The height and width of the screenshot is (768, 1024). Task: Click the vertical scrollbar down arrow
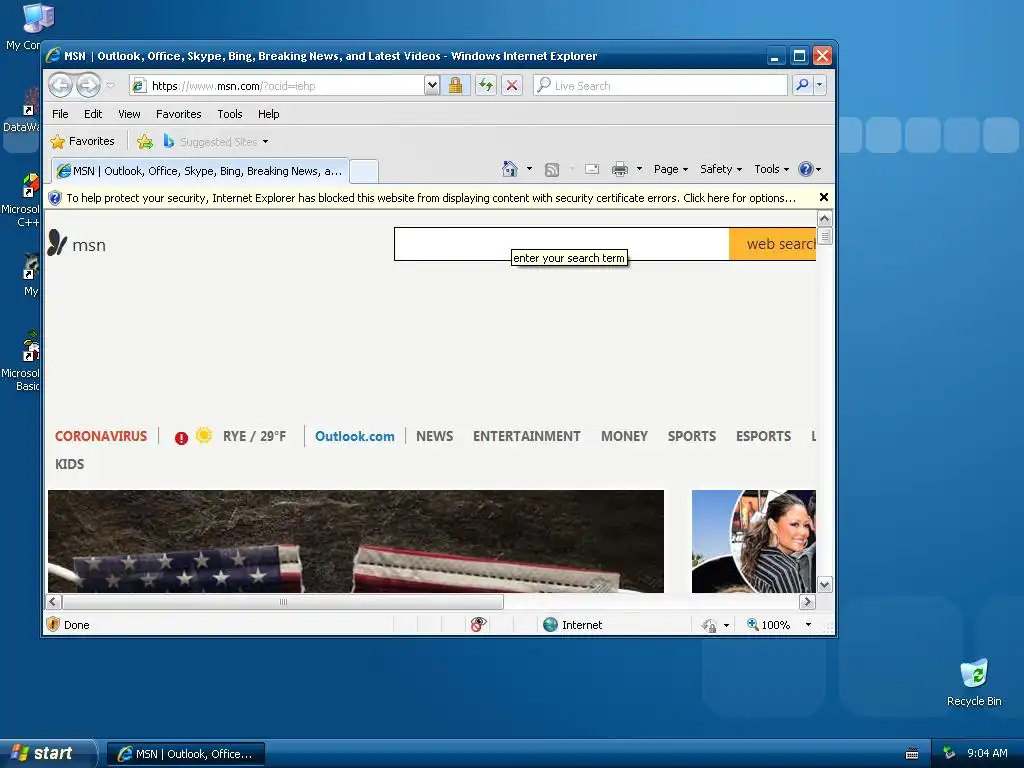pos(825,585)
